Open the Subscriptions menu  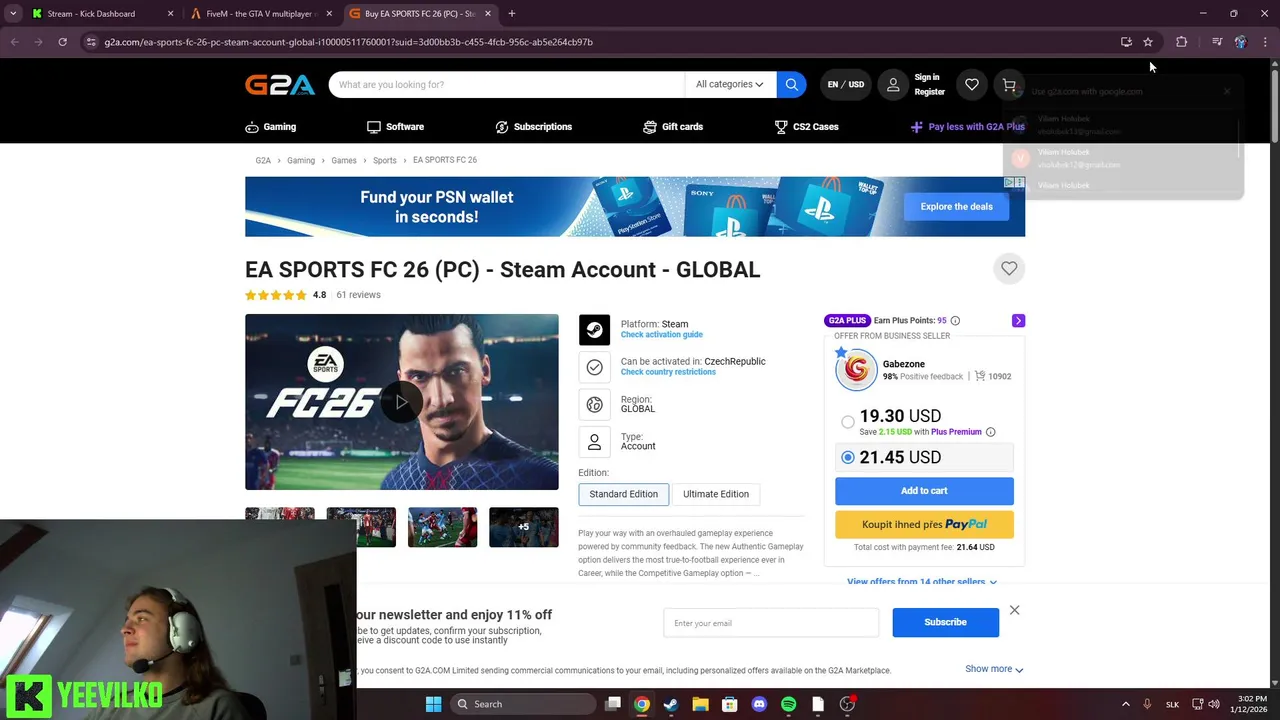tap(534, 127)
